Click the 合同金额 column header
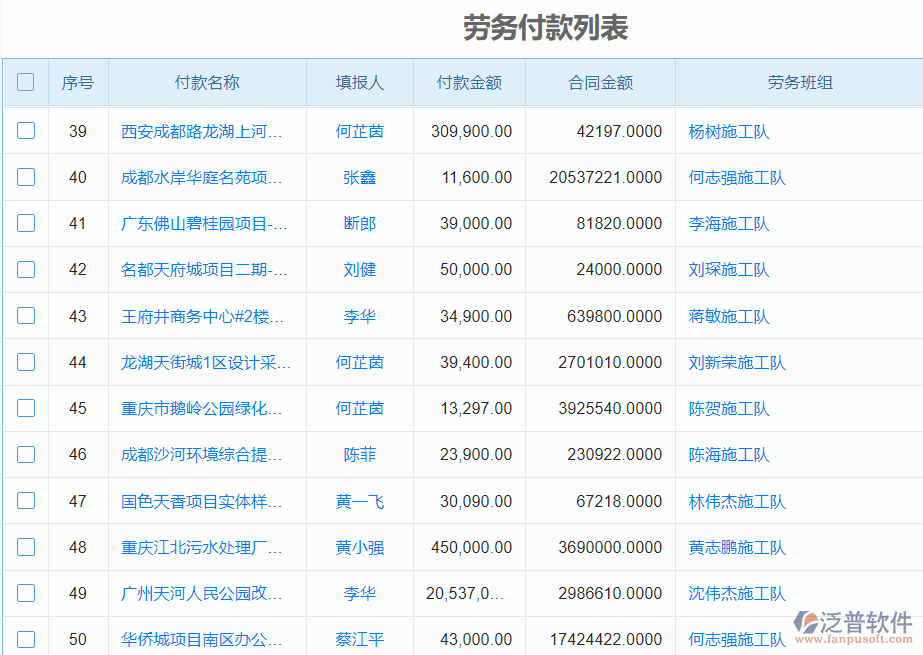The width and height of the screenshot is (923, 655). [600, 83]
